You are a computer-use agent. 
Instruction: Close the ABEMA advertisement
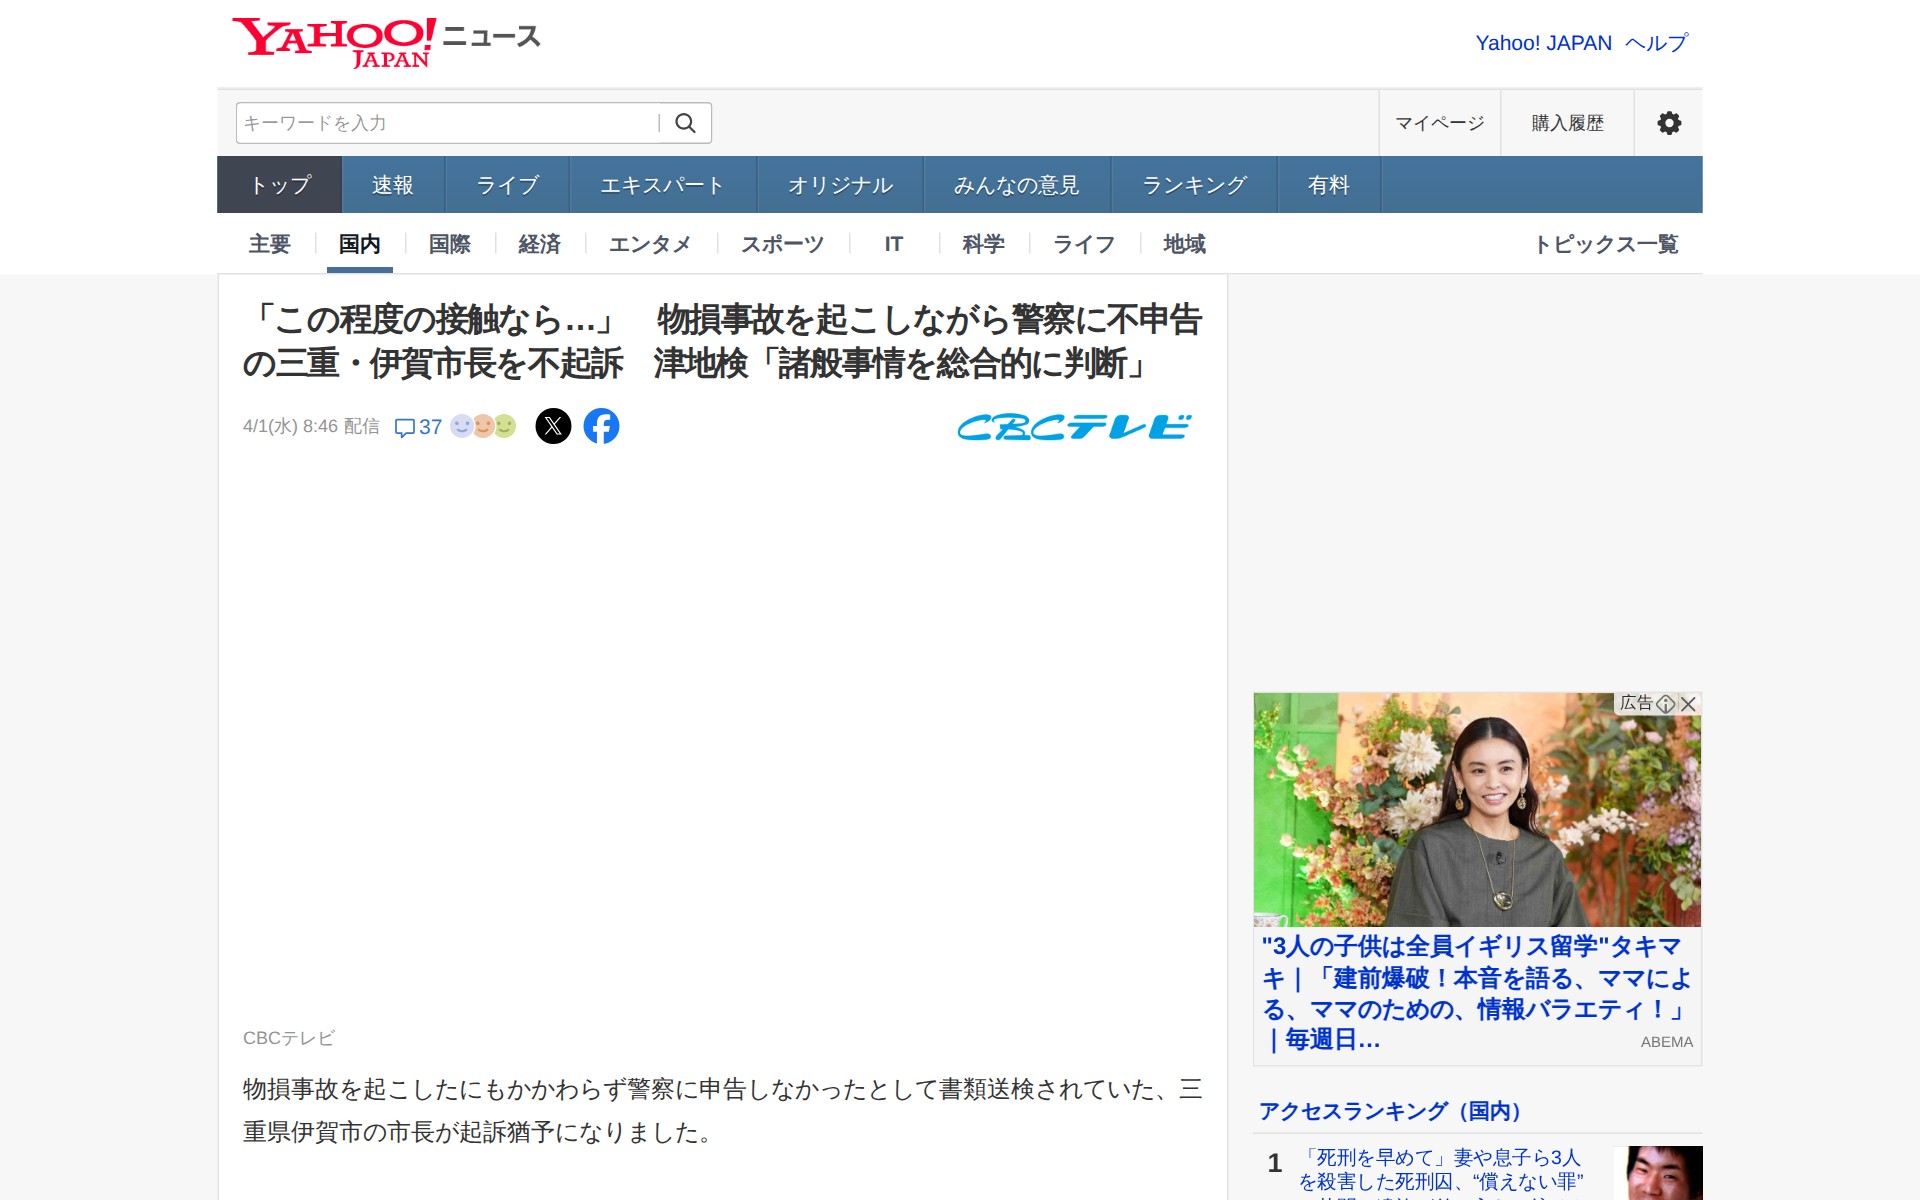[x=1689, y=704]
